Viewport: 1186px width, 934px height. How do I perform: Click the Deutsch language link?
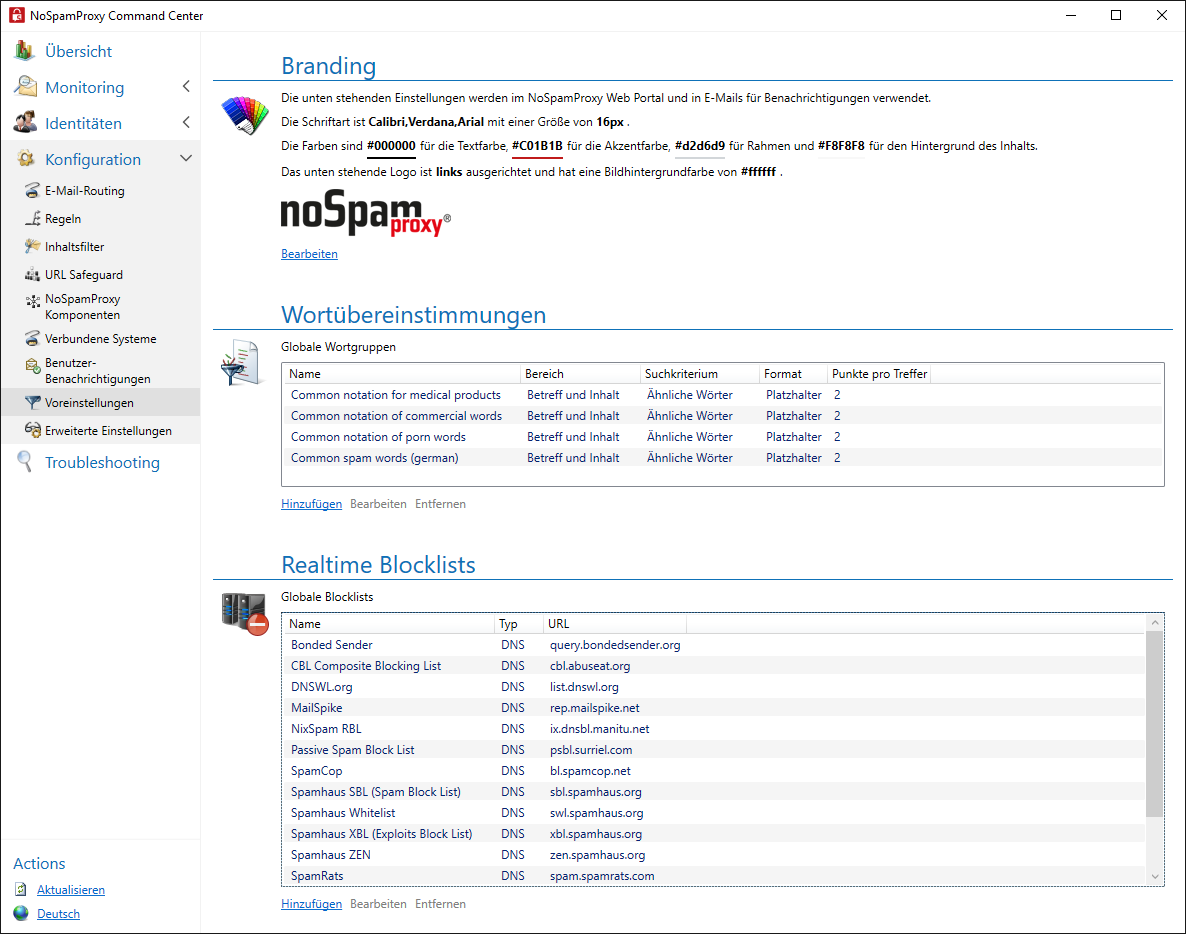[x=58, y=914]
